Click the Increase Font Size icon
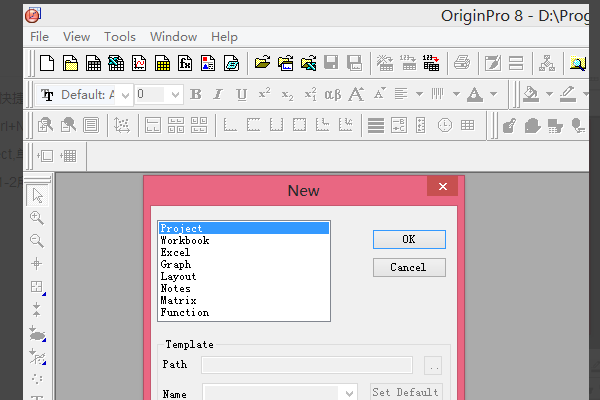Viewport: 600px width, 400px height. click(x=356, y=94)
